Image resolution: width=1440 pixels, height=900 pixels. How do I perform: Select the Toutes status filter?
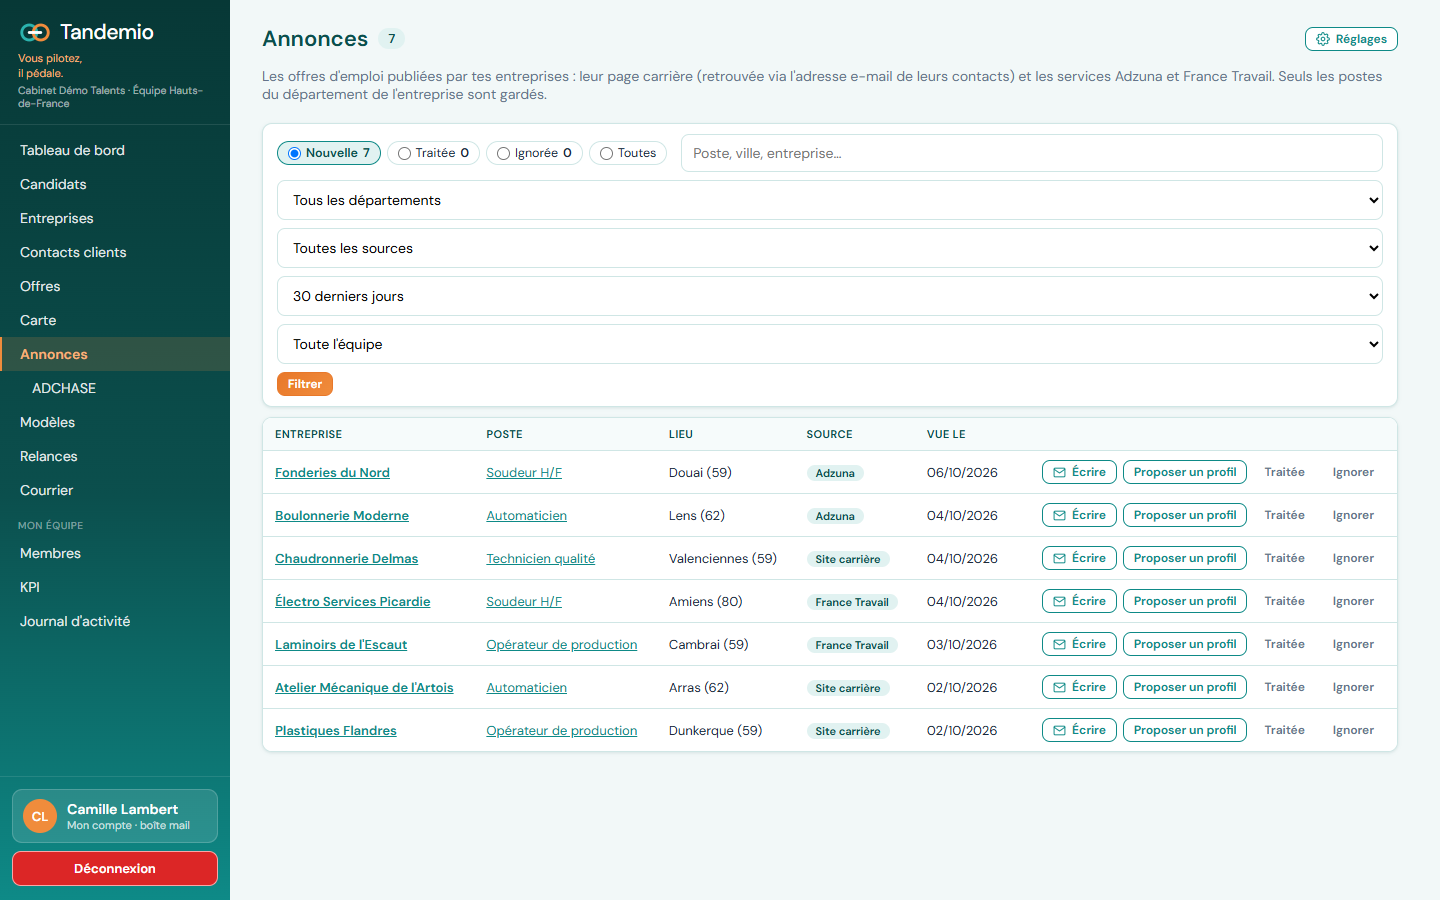pyautogui.click(x=628, y=153)
